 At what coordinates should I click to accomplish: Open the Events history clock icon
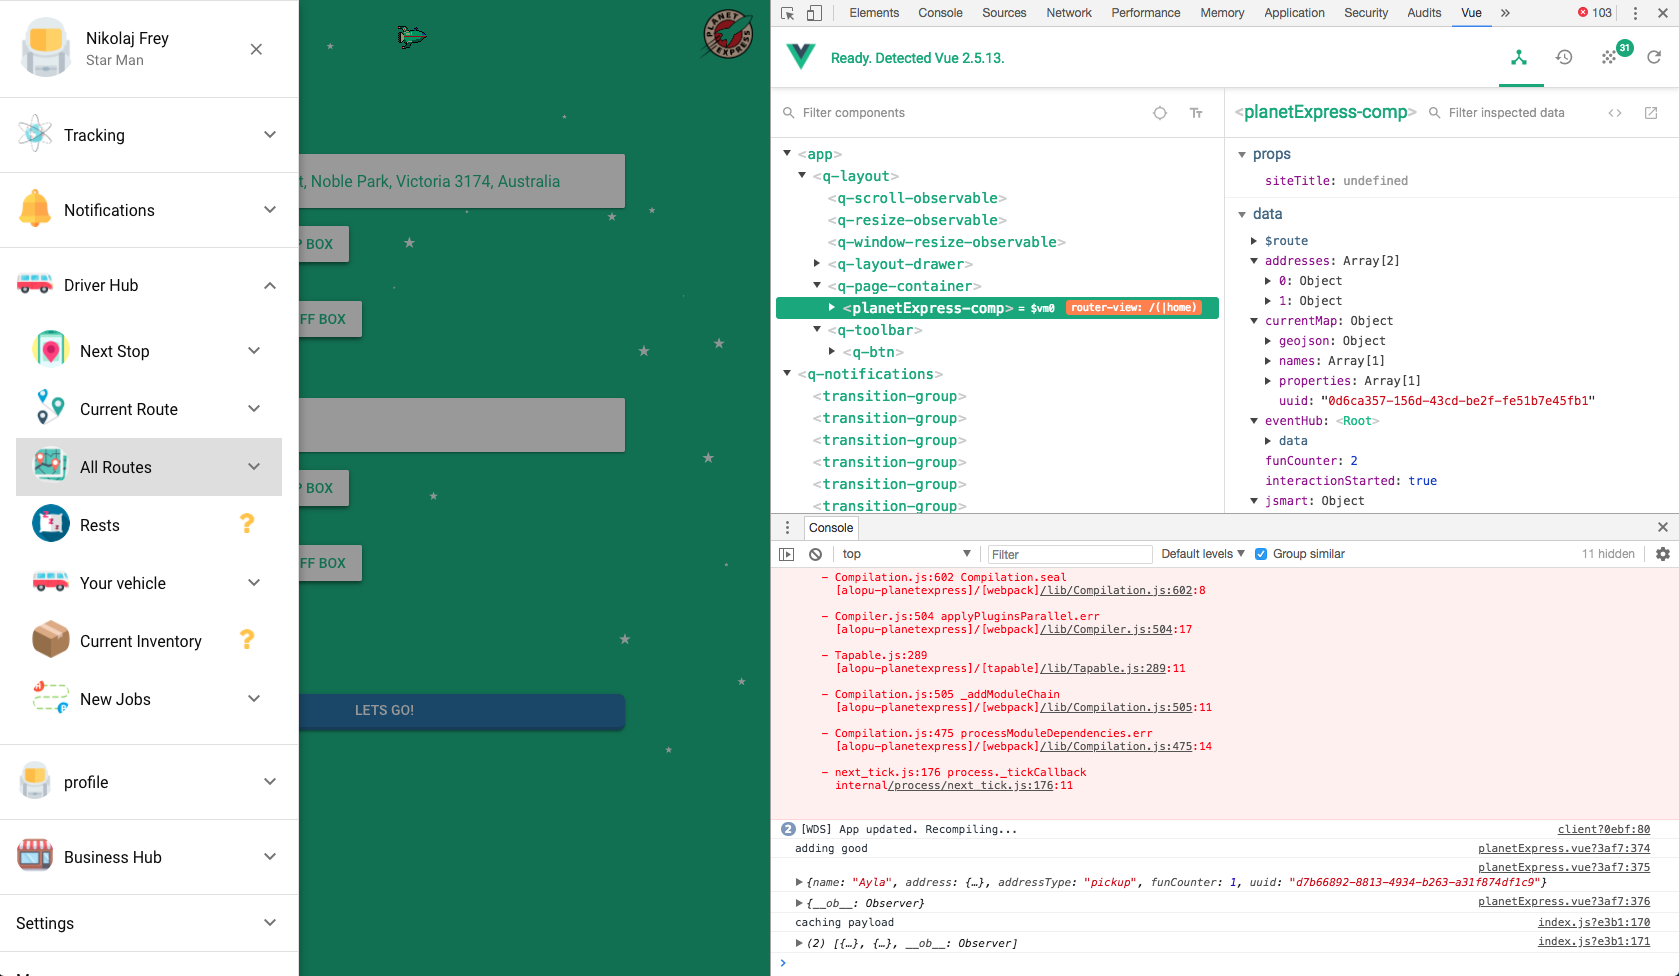(x=1564, y=58)
